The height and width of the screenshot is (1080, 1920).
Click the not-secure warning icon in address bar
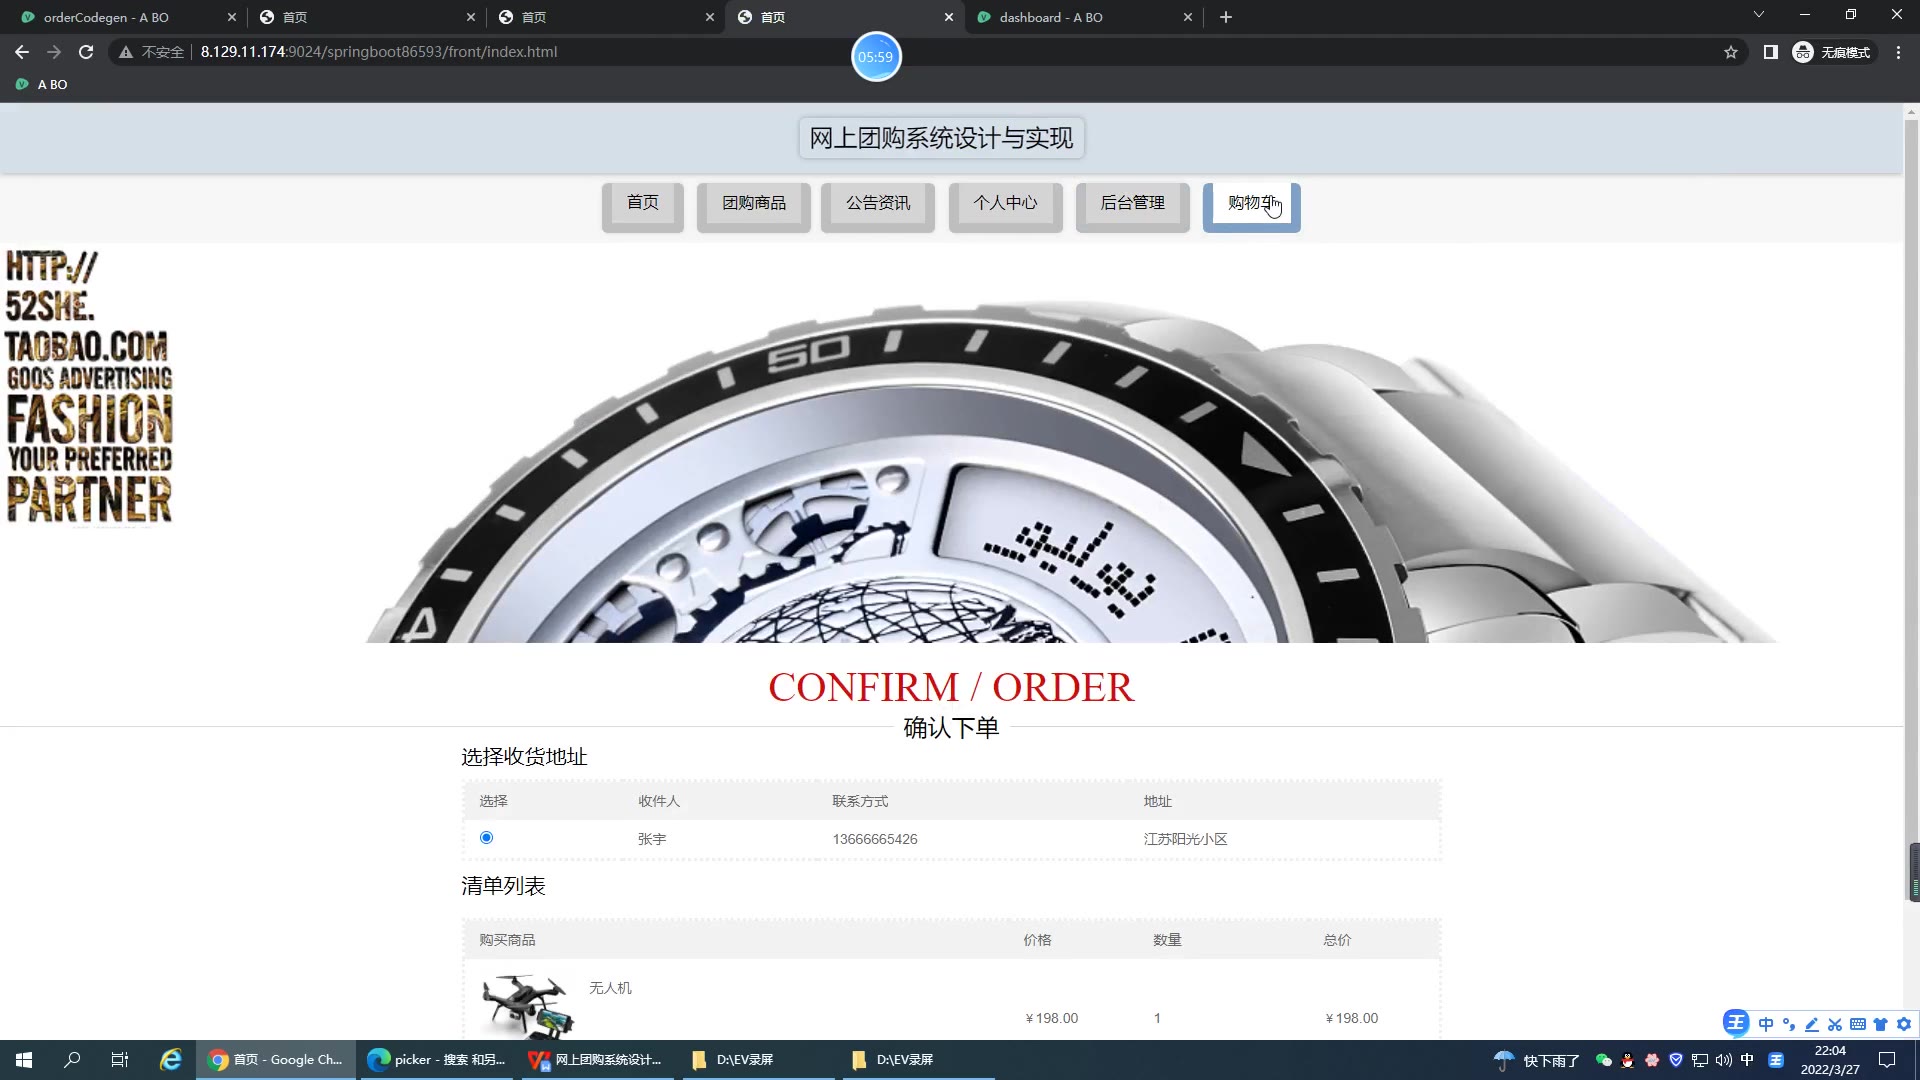click(x=126, y=52)
